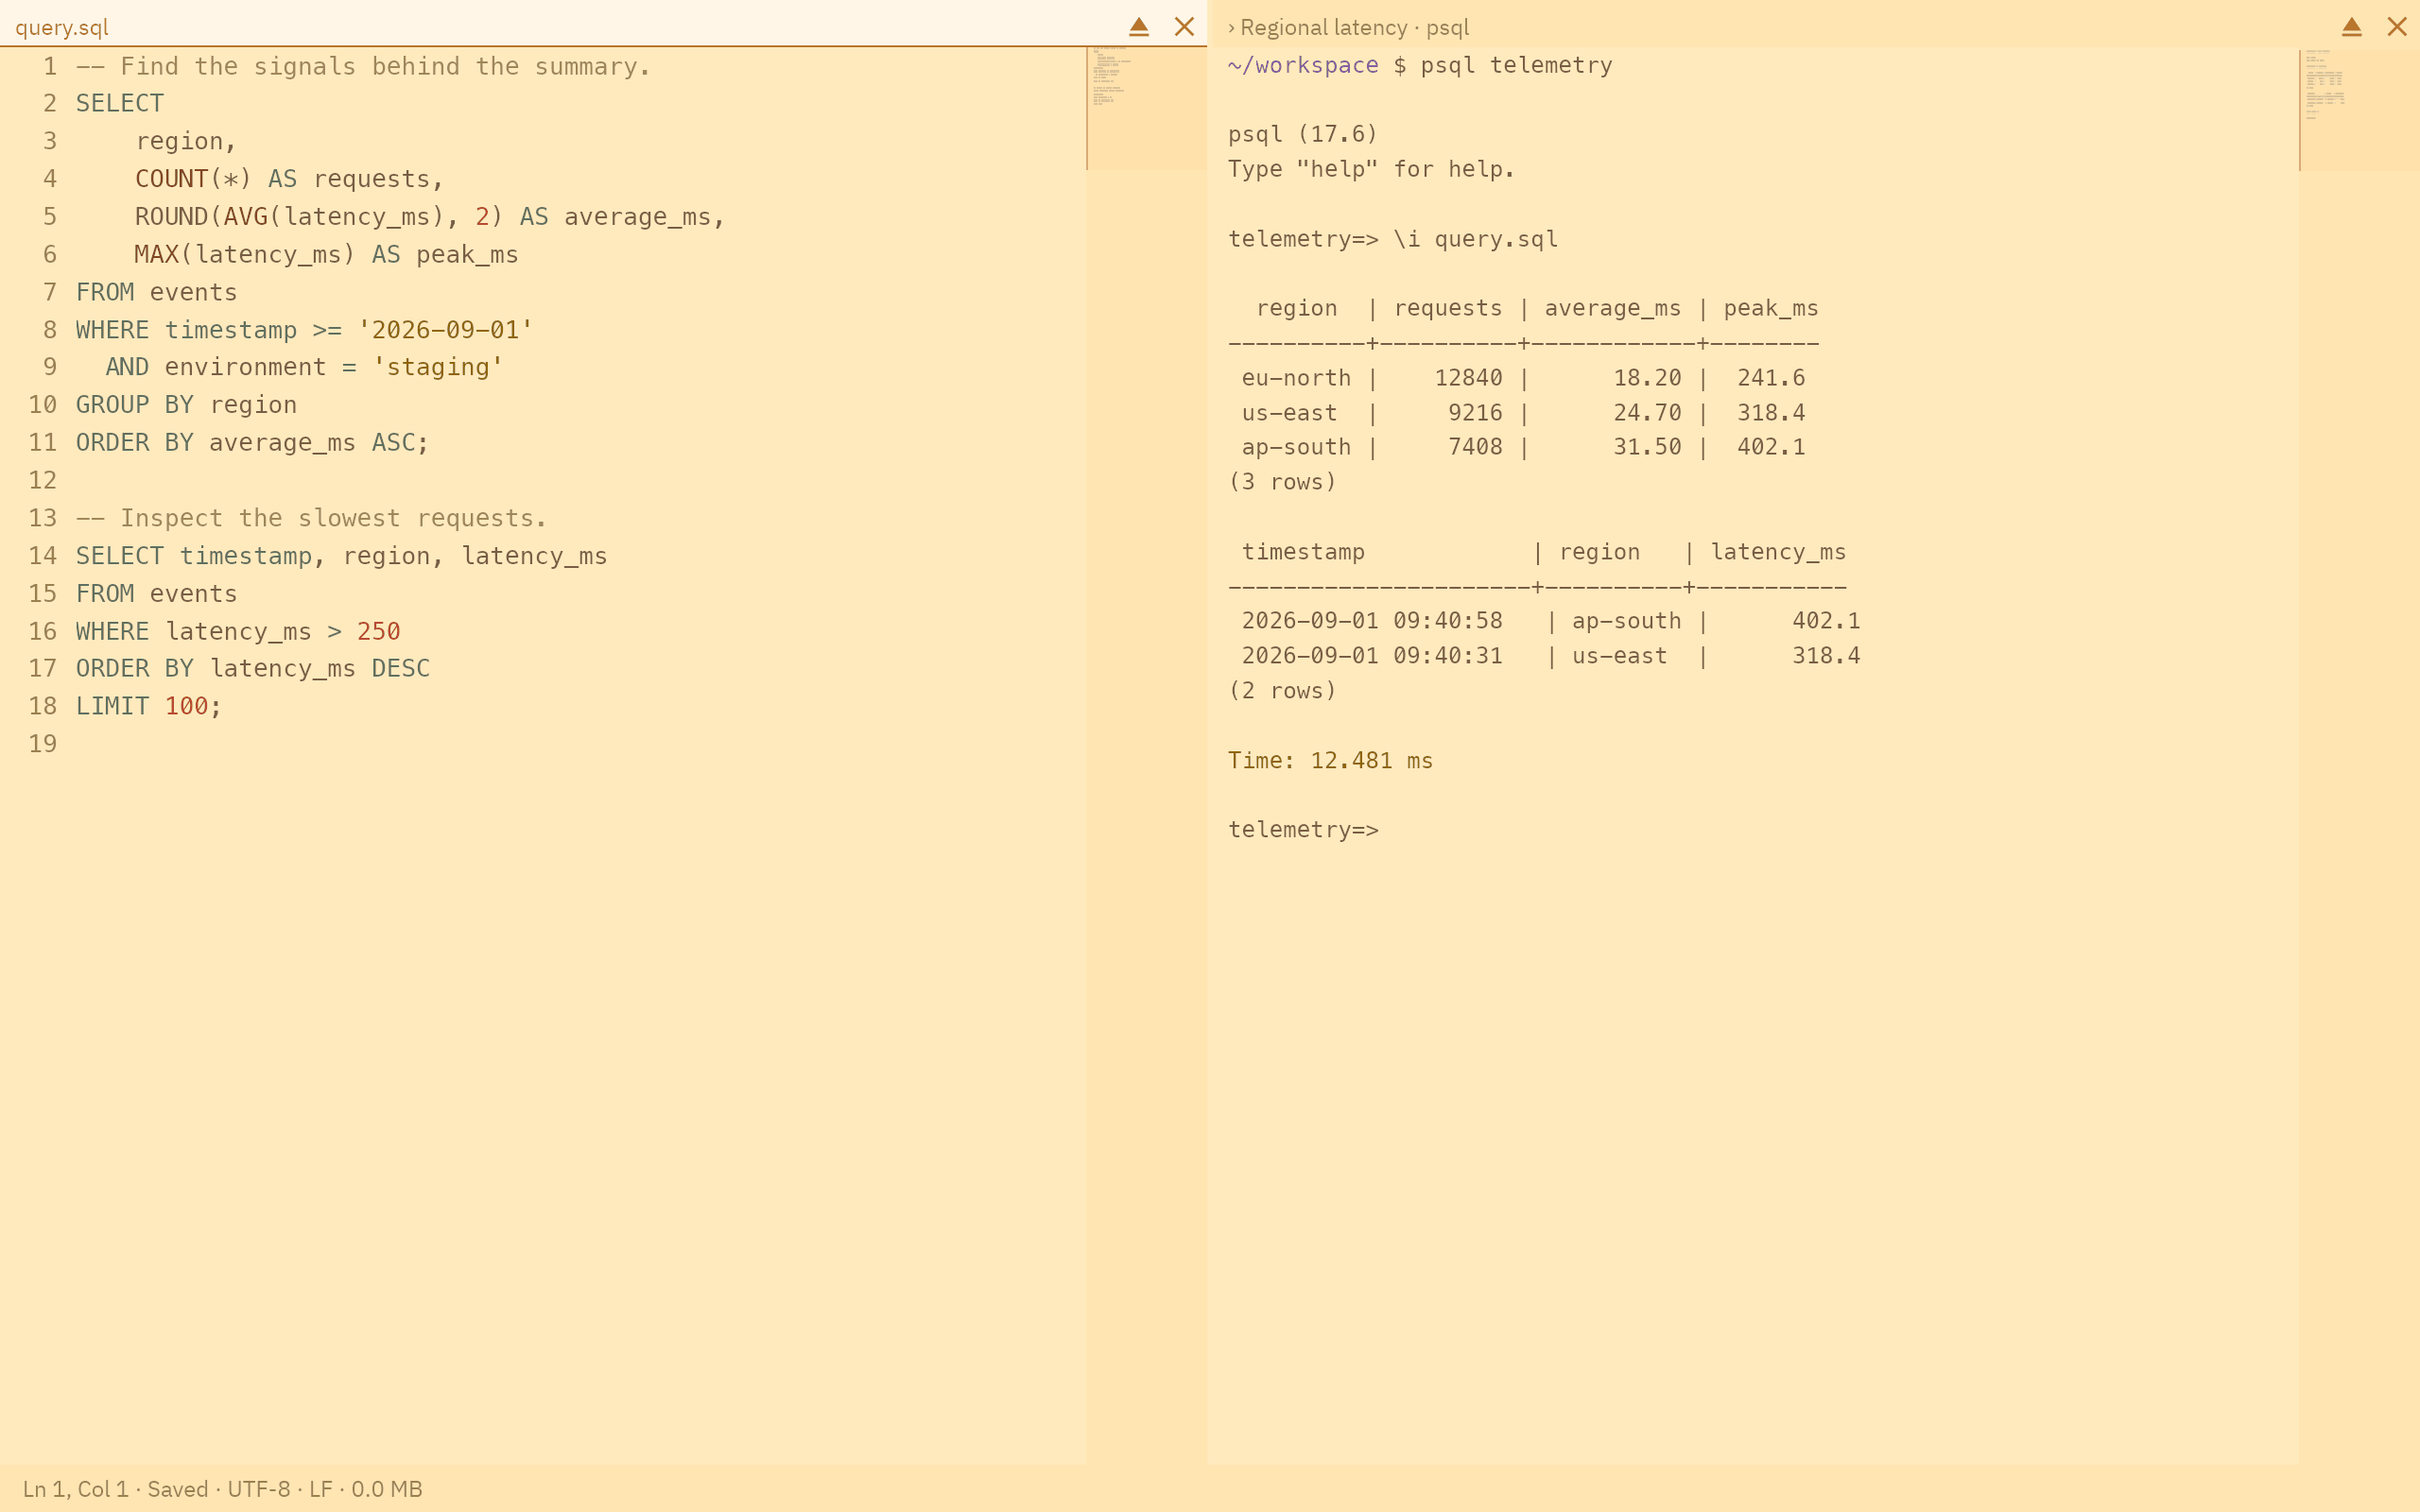Click the editor minimap thumbnail
Image resolution: width=2420 pixels, height=1512 pixels.
point(1146,108)
